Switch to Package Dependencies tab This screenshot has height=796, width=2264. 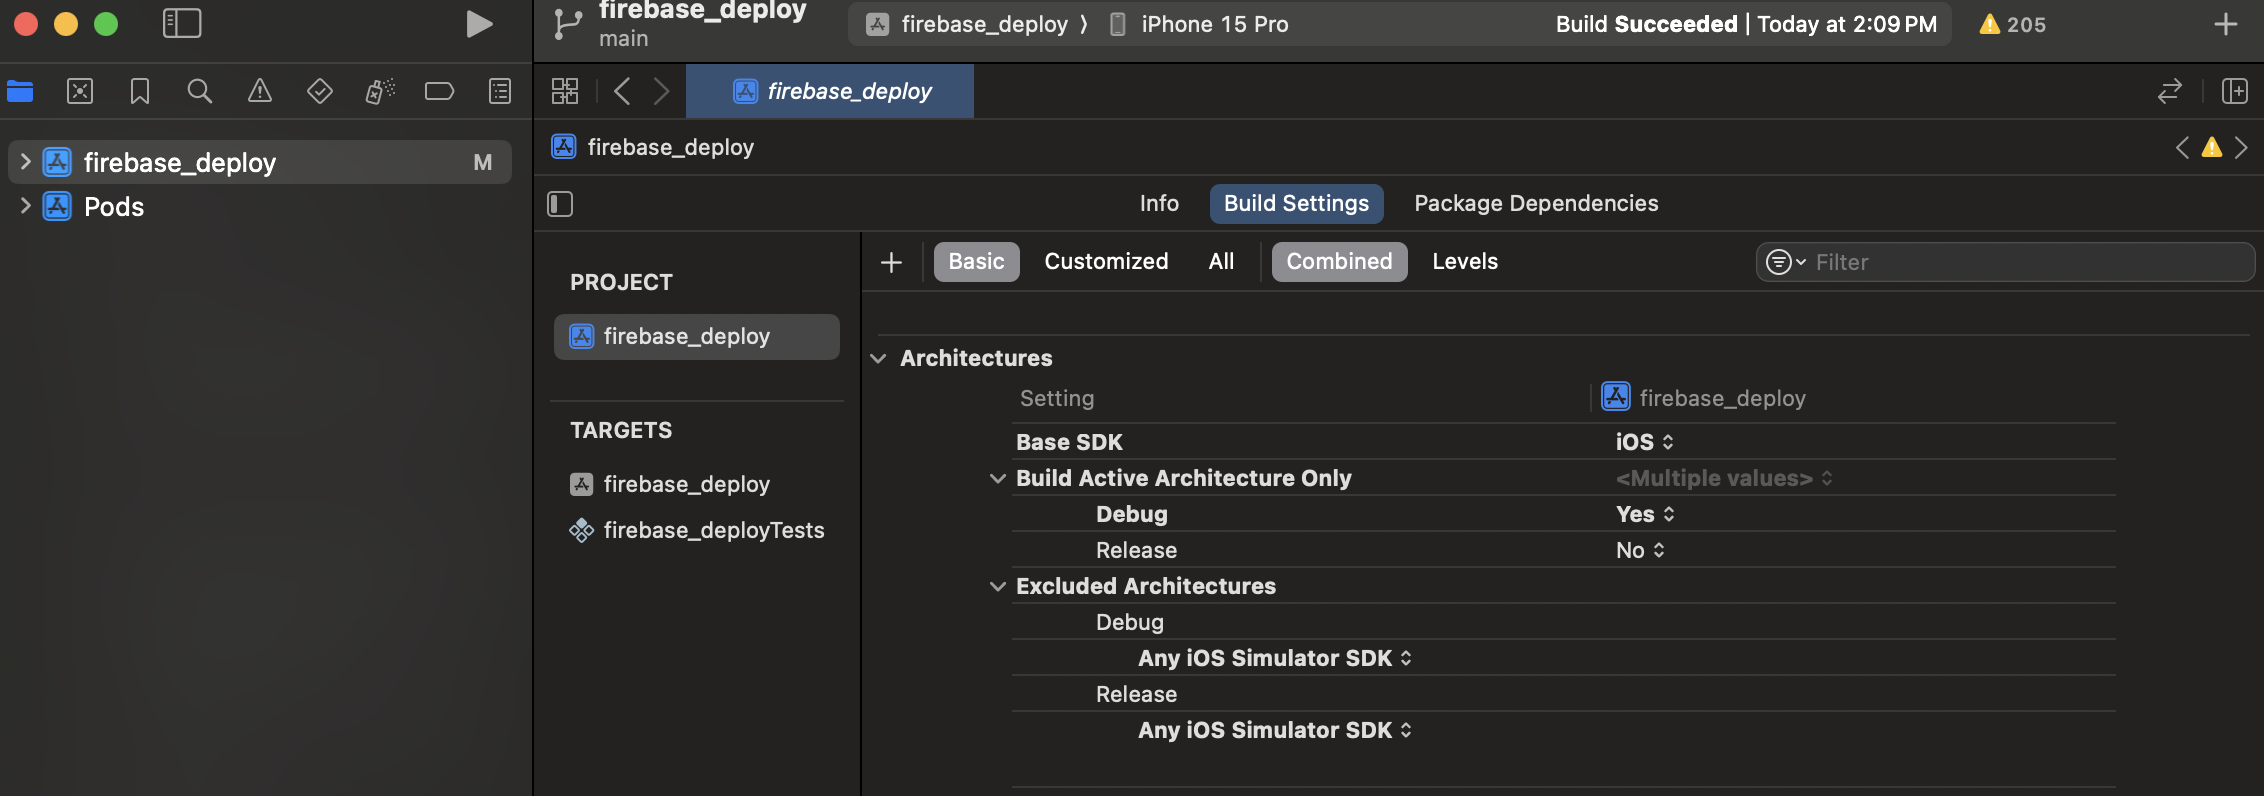1536,204
